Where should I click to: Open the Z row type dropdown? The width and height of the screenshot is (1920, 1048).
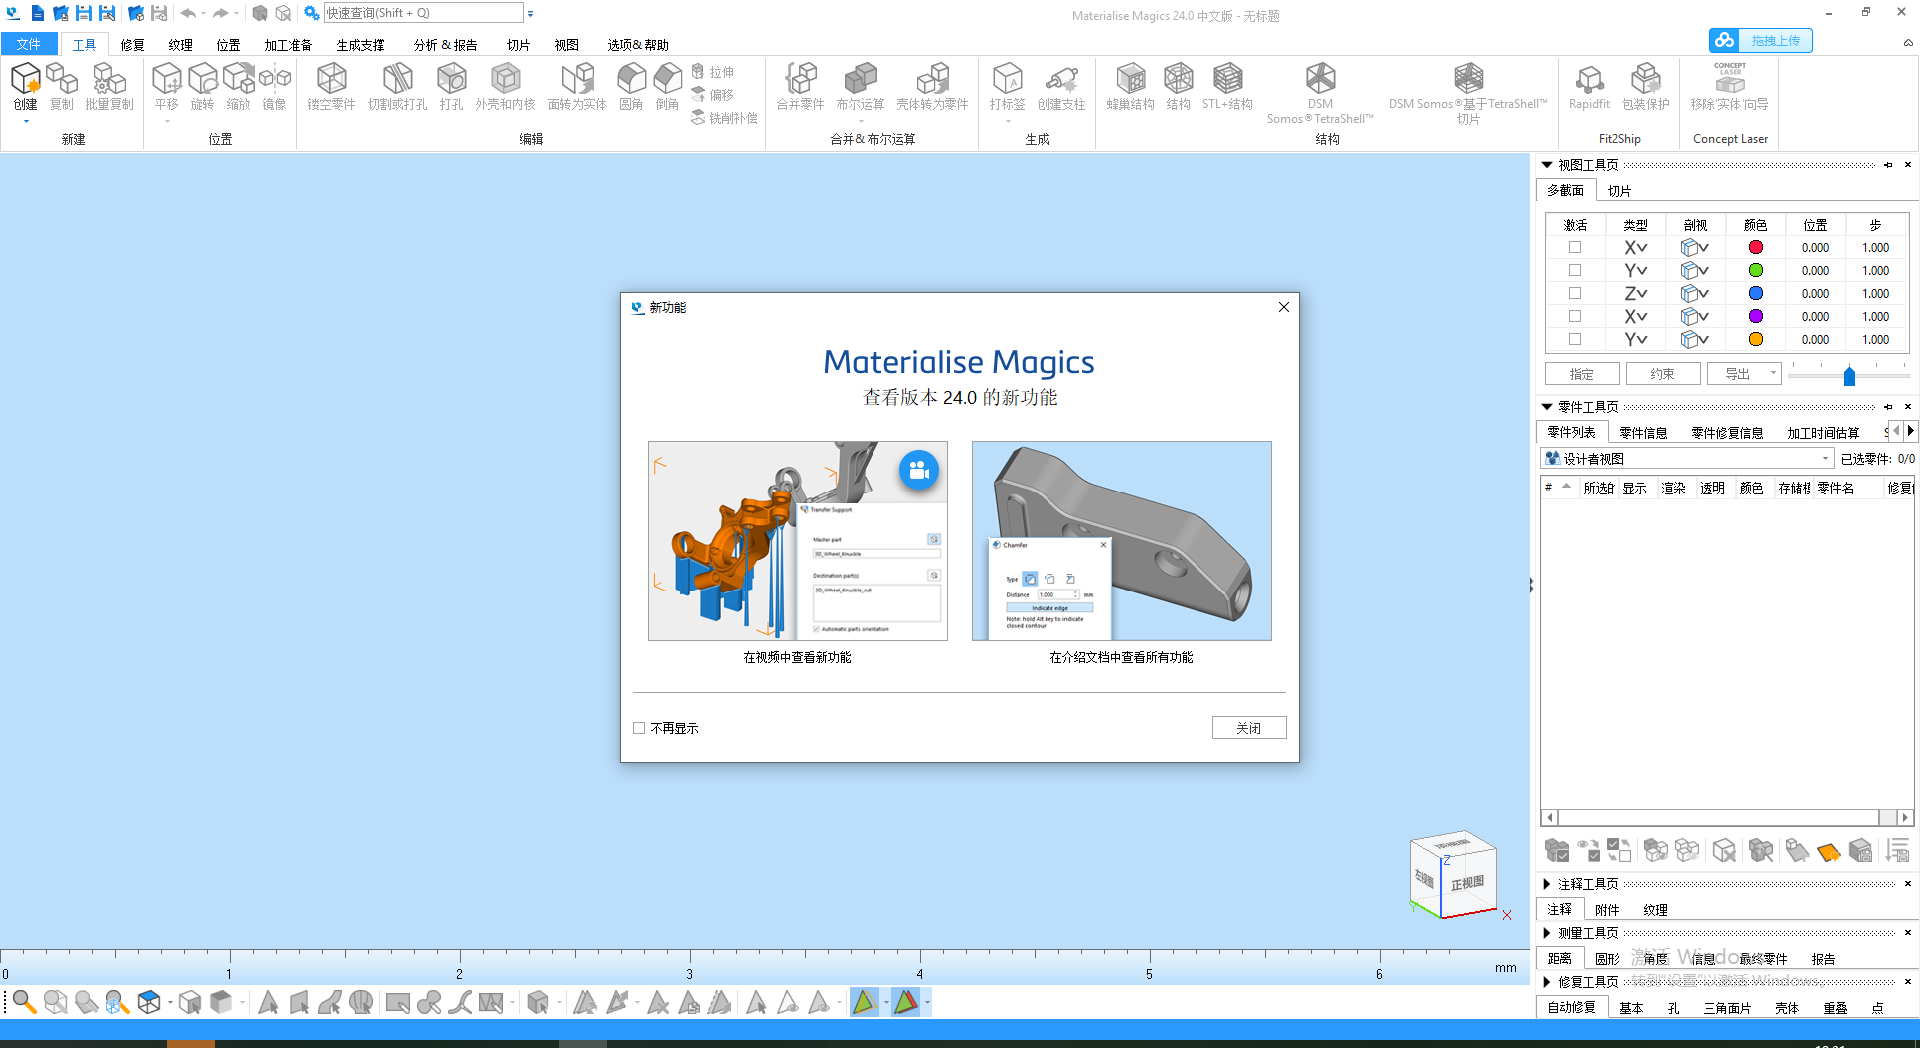tap(1642, 294)
